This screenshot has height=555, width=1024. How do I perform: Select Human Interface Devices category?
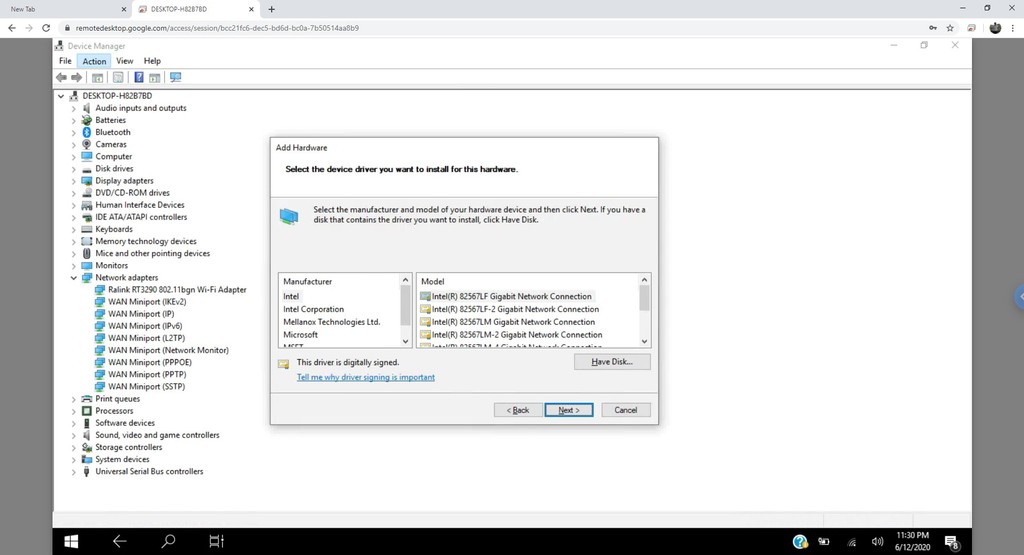(x=140, y=205)
